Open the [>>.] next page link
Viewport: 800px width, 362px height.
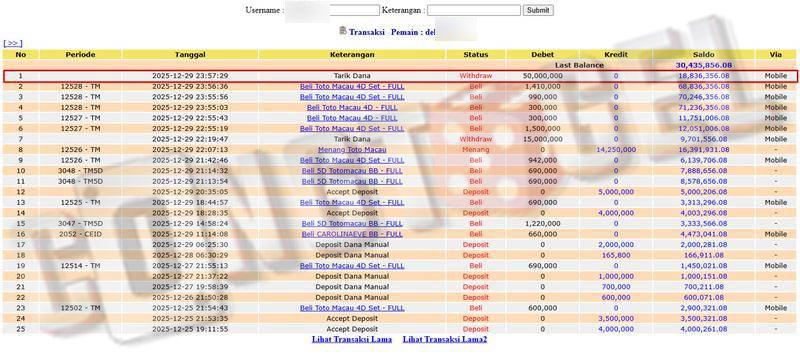click(x=13, y=43)
